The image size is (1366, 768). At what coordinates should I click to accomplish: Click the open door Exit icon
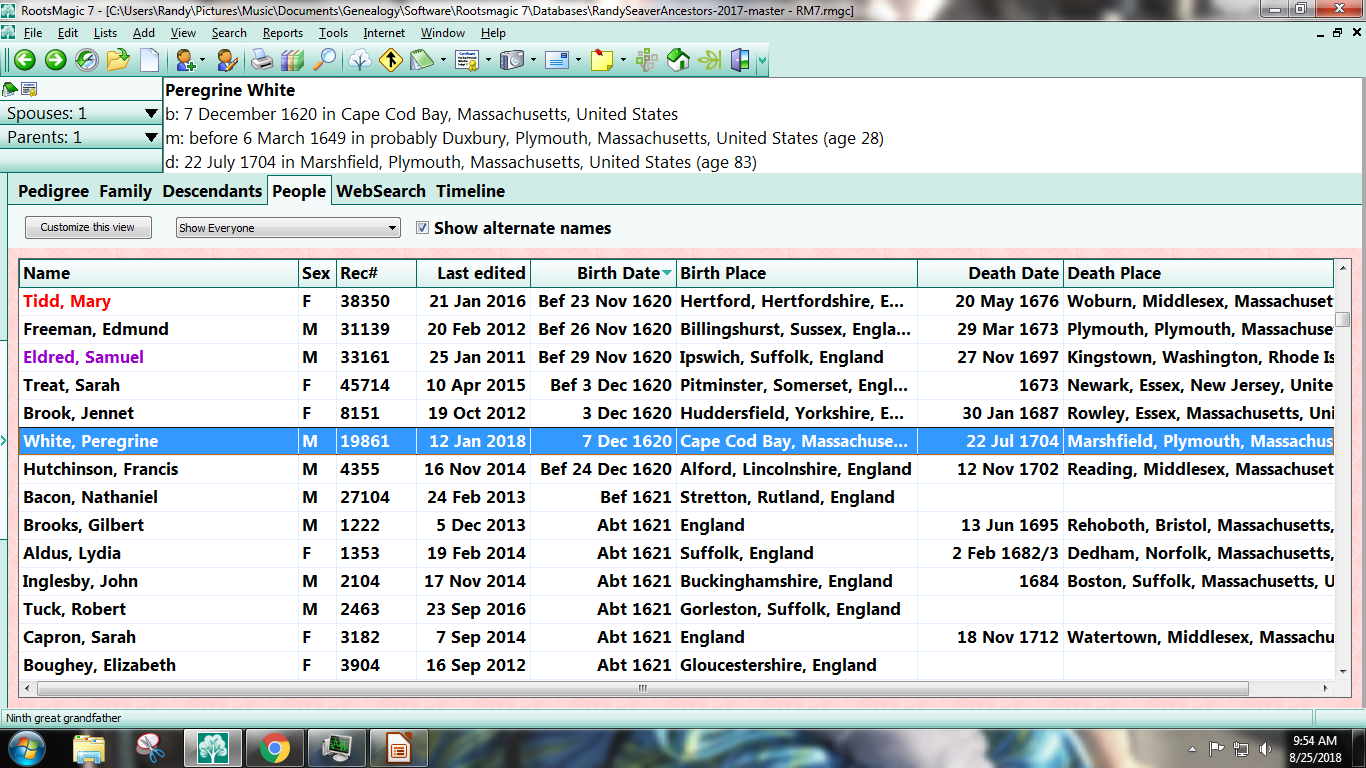pos(740,60)
